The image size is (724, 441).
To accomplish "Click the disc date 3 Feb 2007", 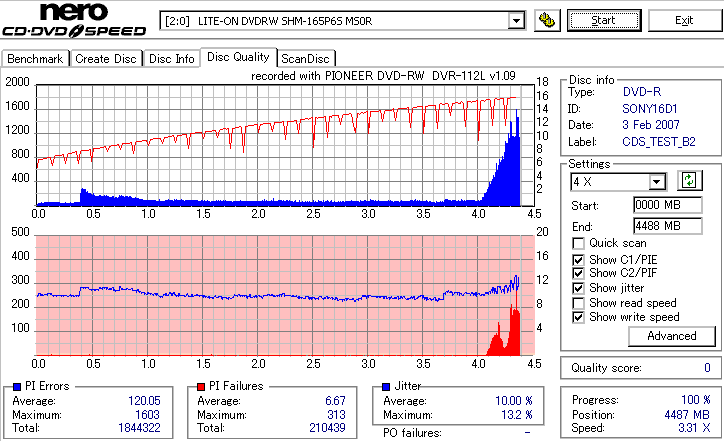I will [x=651, y=125].
